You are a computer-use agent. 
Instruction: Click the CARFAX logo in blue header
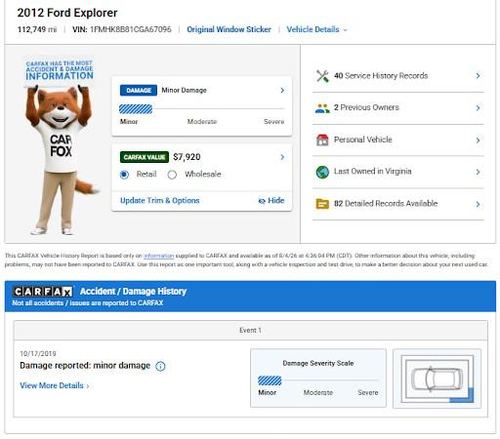pyautogui.click(x=43, y=292)
